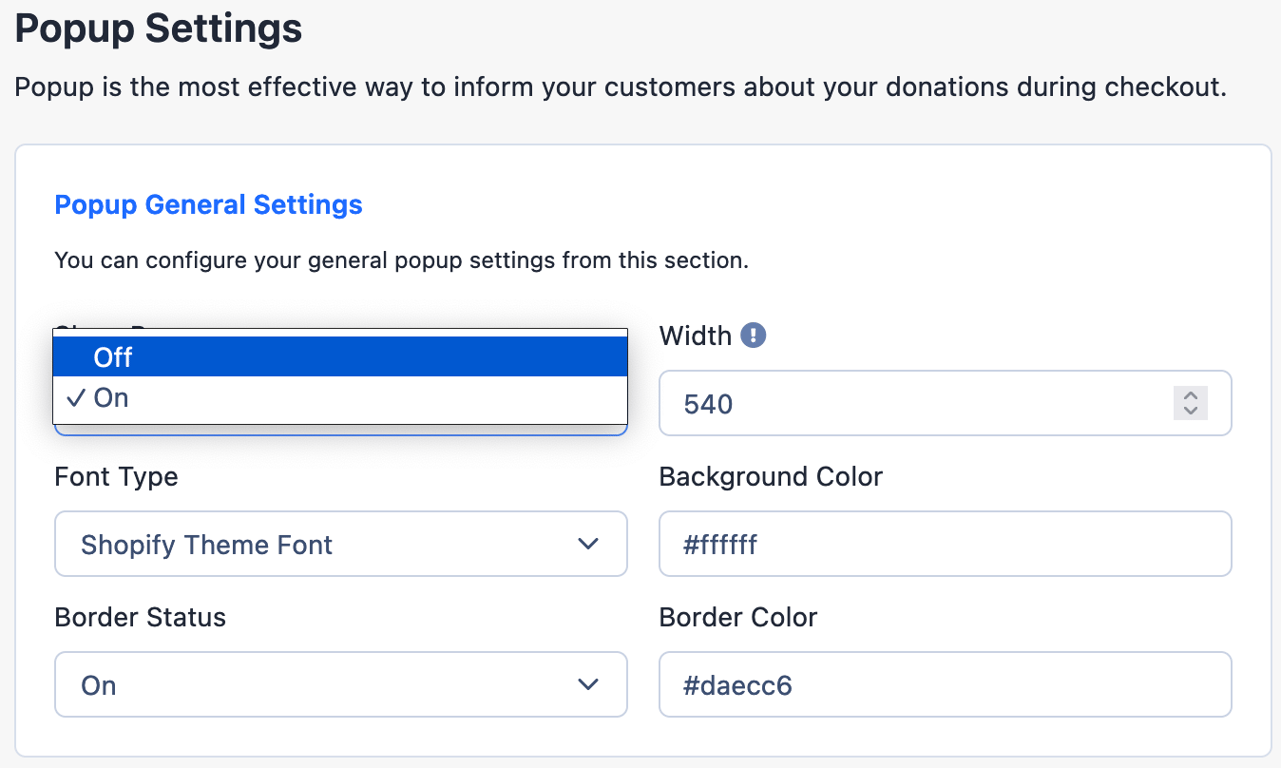Screen dimensions: 1281x768
Task: Select the Off option in the open dropdown
Action: tap(340, 357)
